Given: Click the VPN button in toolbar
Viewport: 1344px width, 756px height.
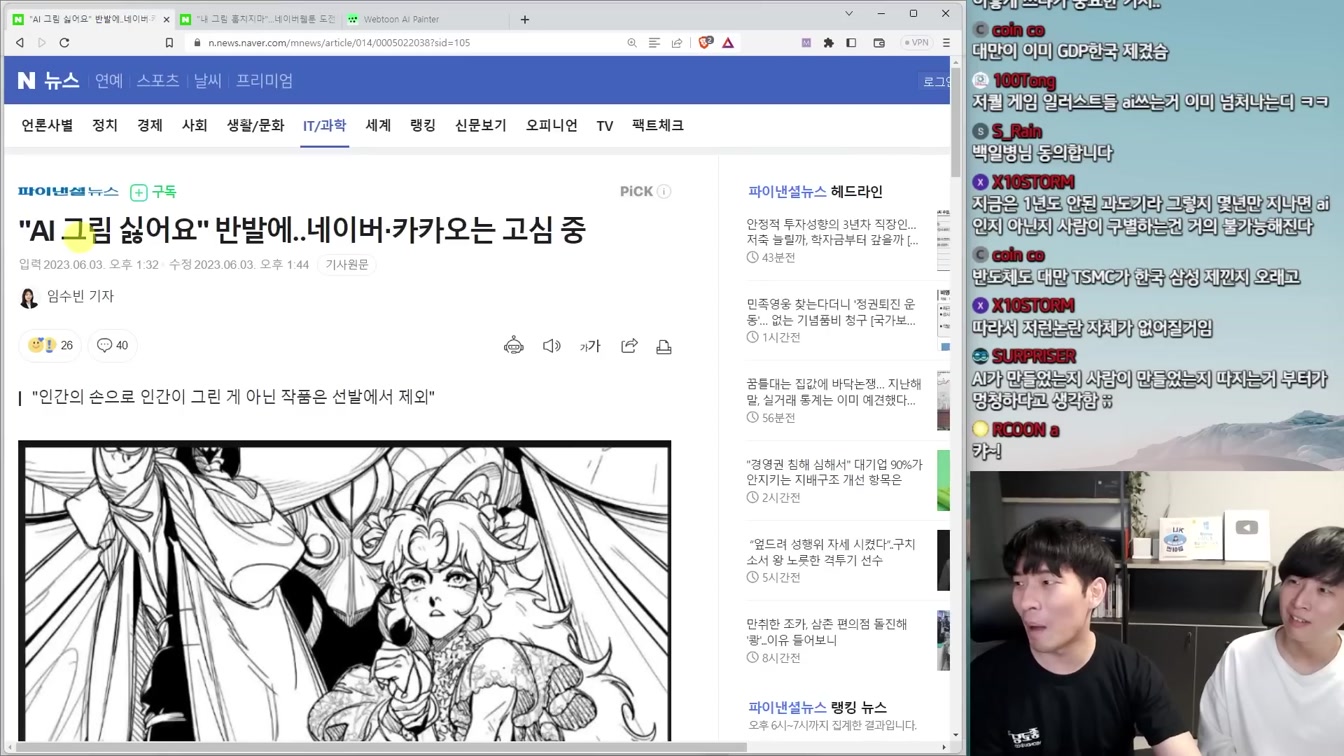Looking at the screenshot, I should [x=916, y=43].
